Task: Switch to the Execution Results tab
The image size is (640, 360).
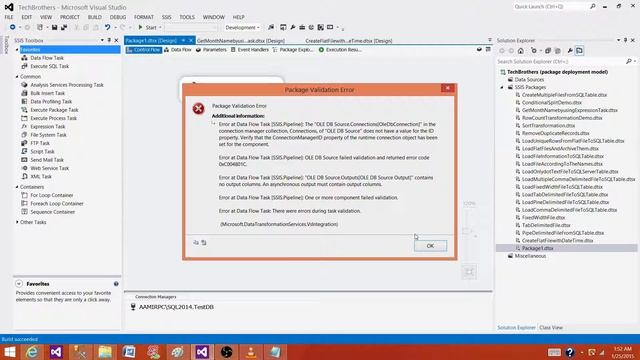Action: [x=340, y=50]
